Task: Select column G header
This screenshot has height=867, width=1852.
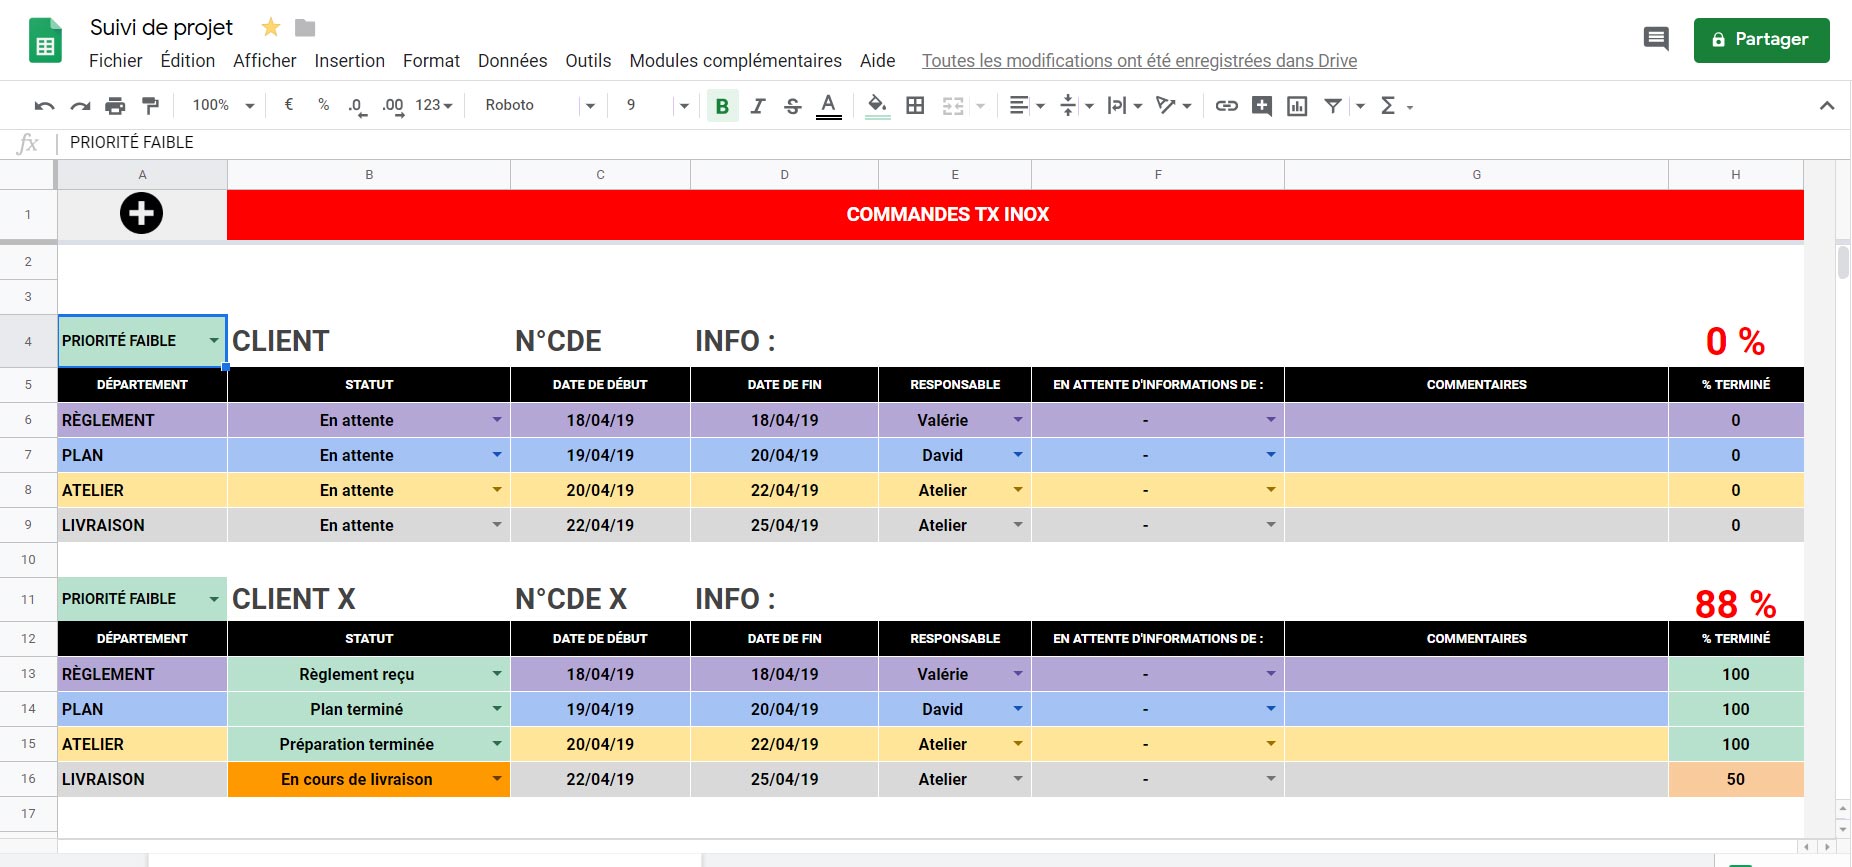Action: (1476, 175)
